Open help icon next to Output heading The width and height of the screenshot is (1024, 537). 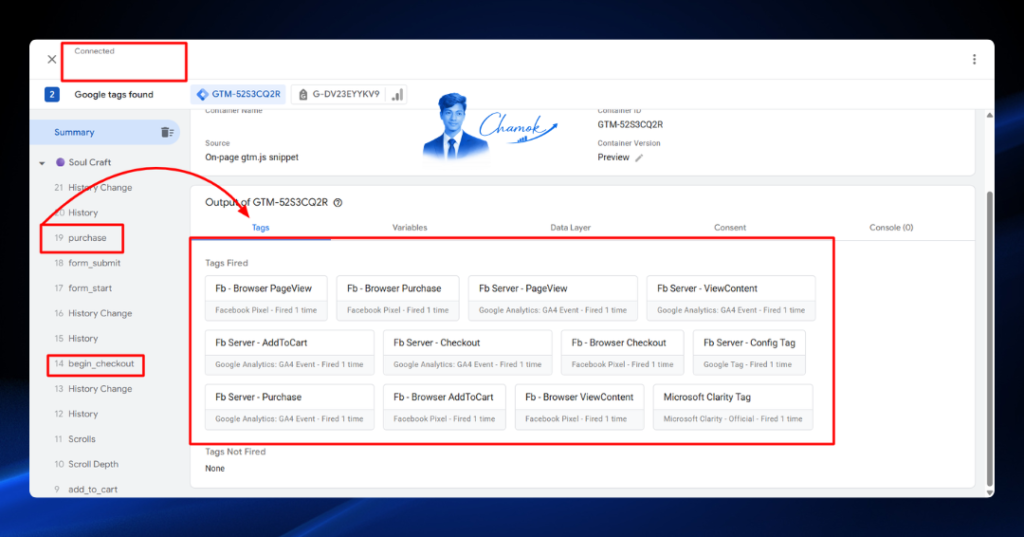click(x=338, y=203)
